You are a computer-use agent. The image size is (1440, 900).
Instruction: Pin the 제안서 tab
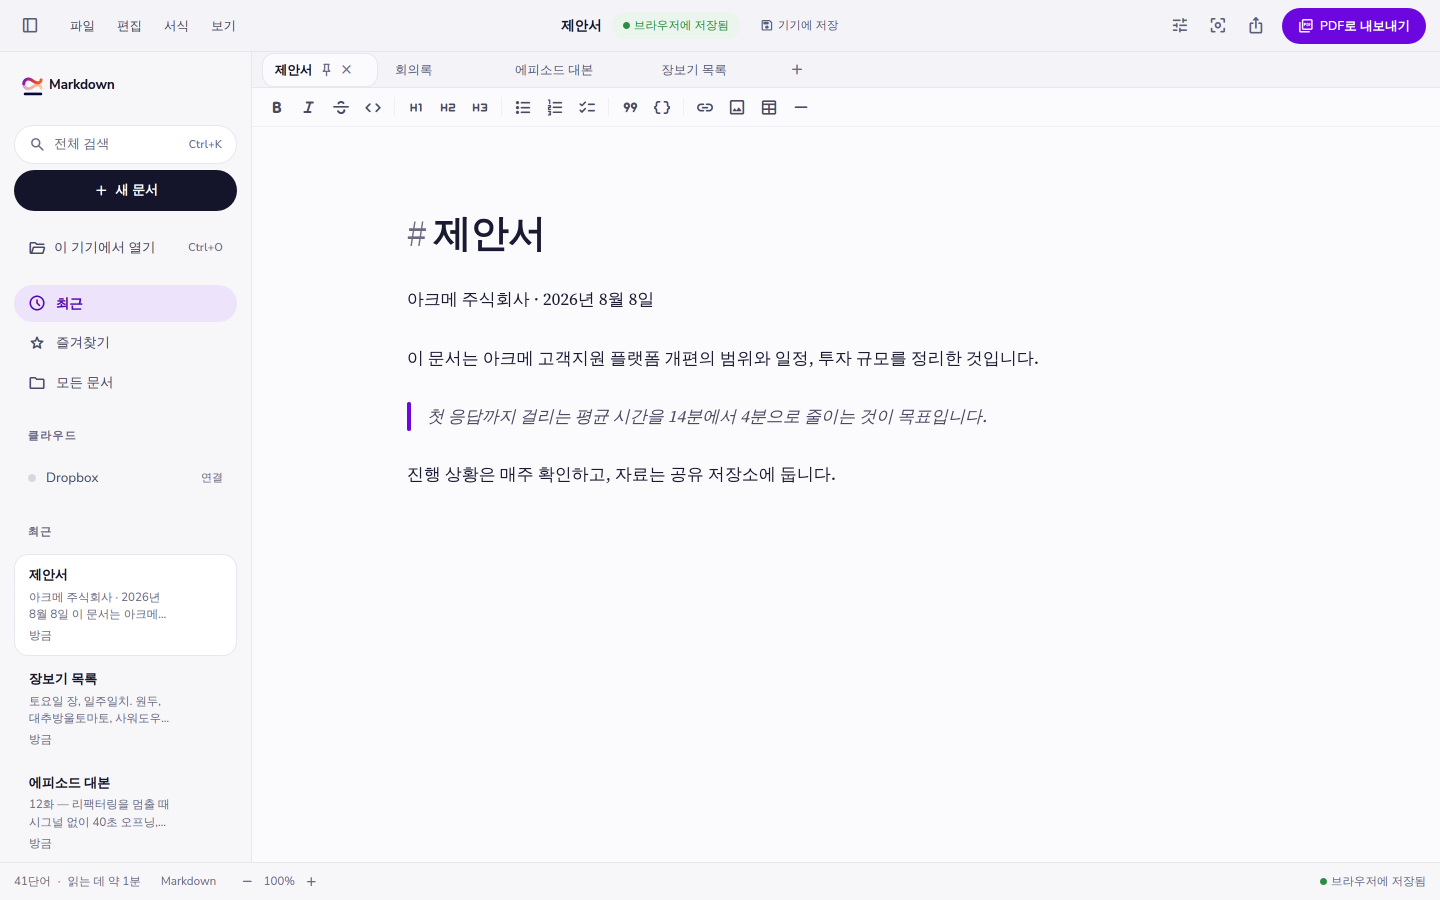(x=326, y=70)
